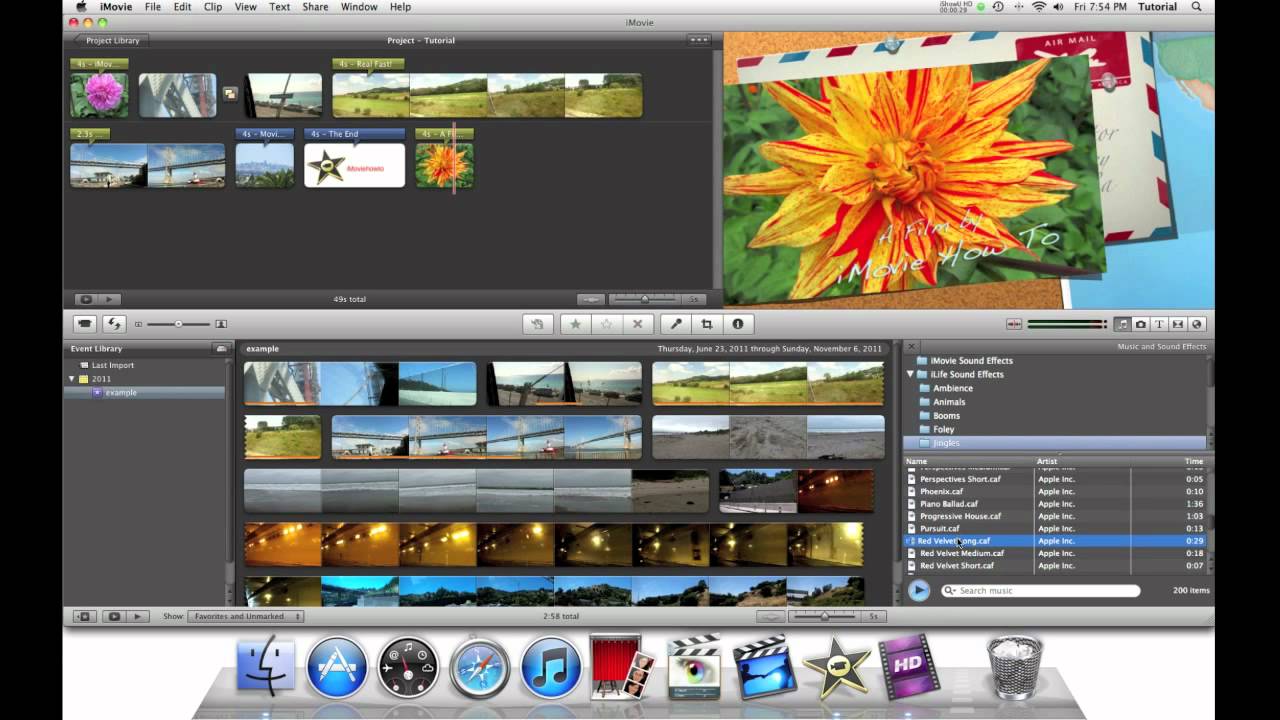Collapse the iLife Sound Effects folder
The image size is (1280, 720).
tap(910, 374)
